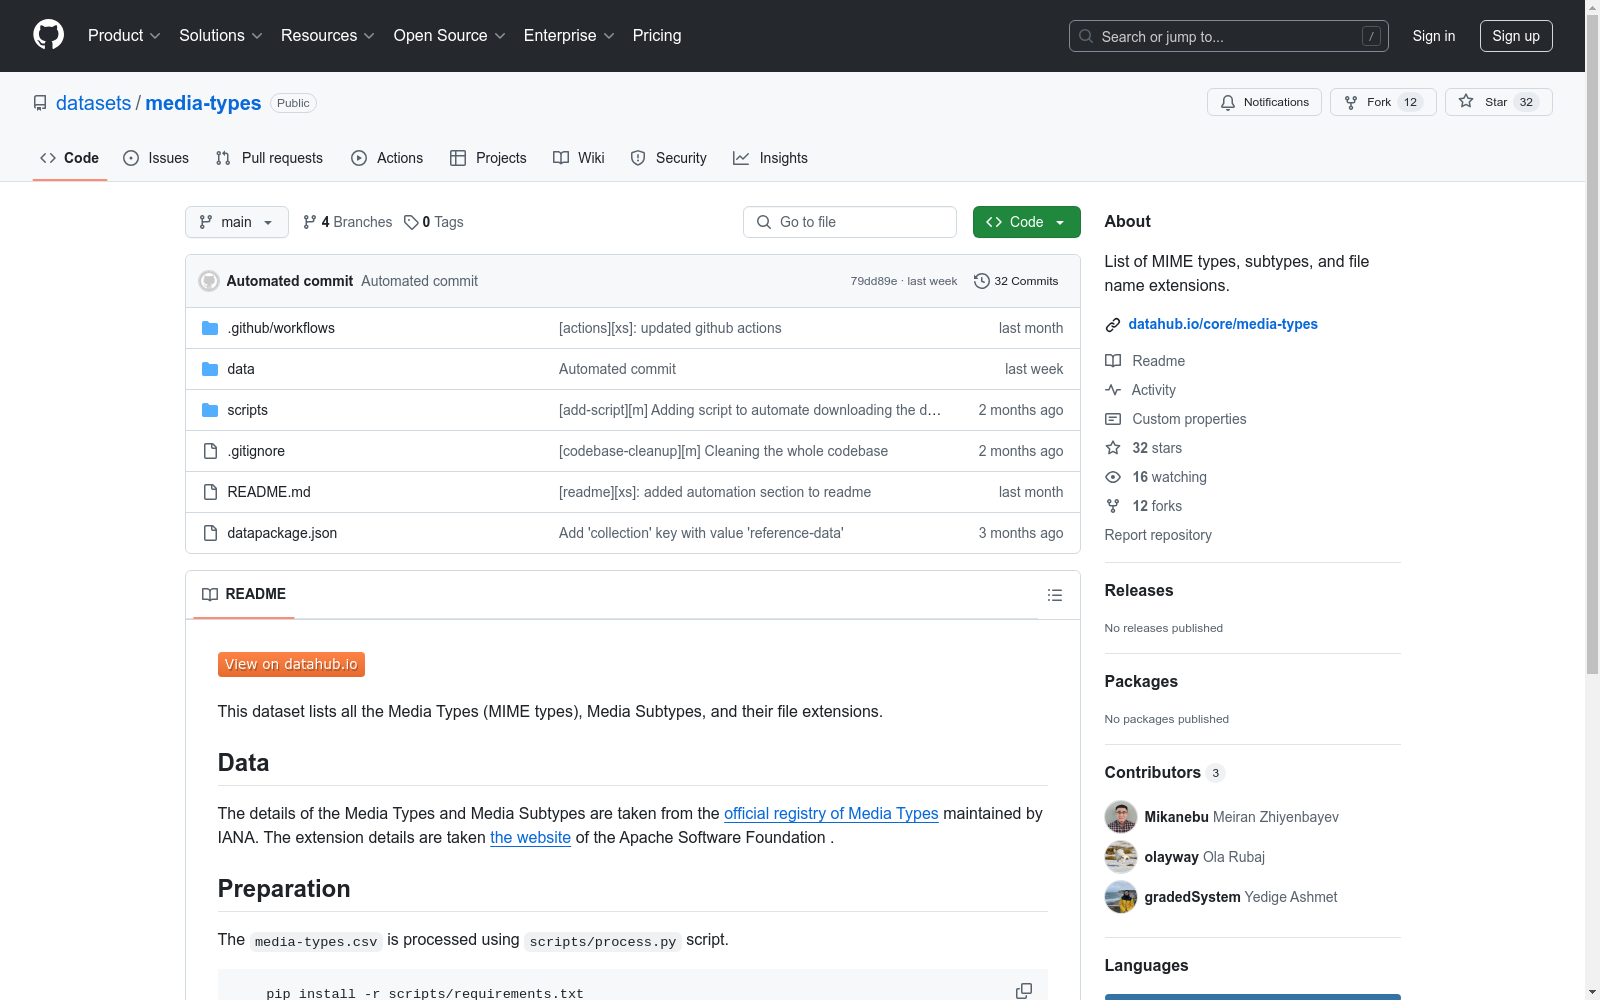1600x1000 pixels.
Task: Switch to the Code tab
Action: (x=70, y=158)
